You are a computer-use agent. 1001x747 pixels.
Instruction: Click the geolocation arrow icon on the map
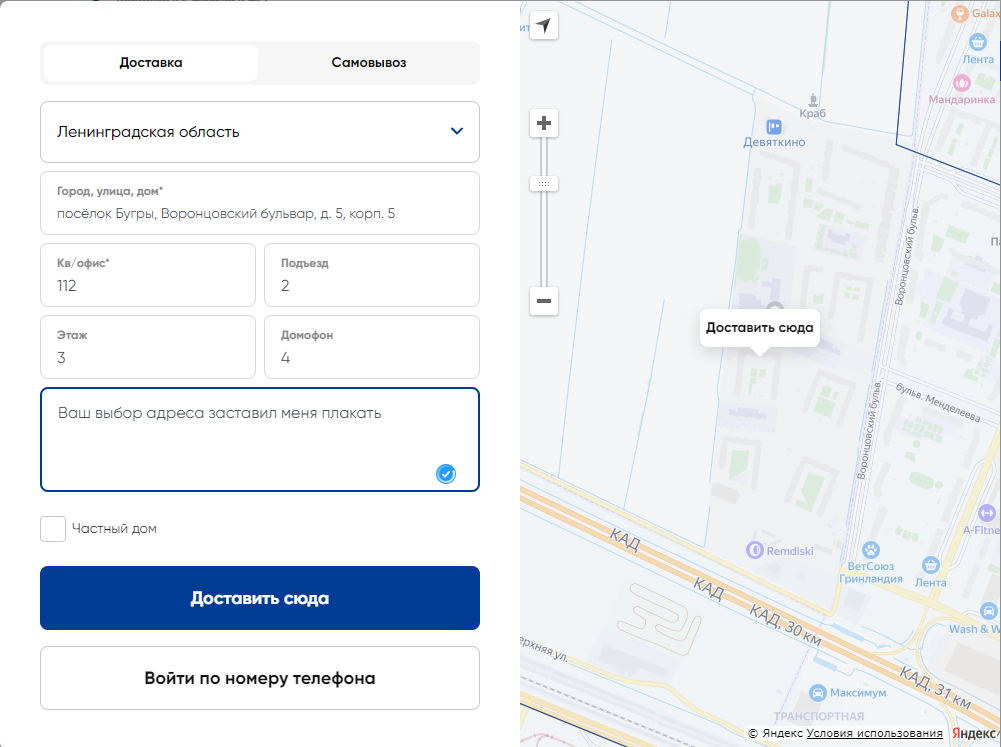click(543, 25)
